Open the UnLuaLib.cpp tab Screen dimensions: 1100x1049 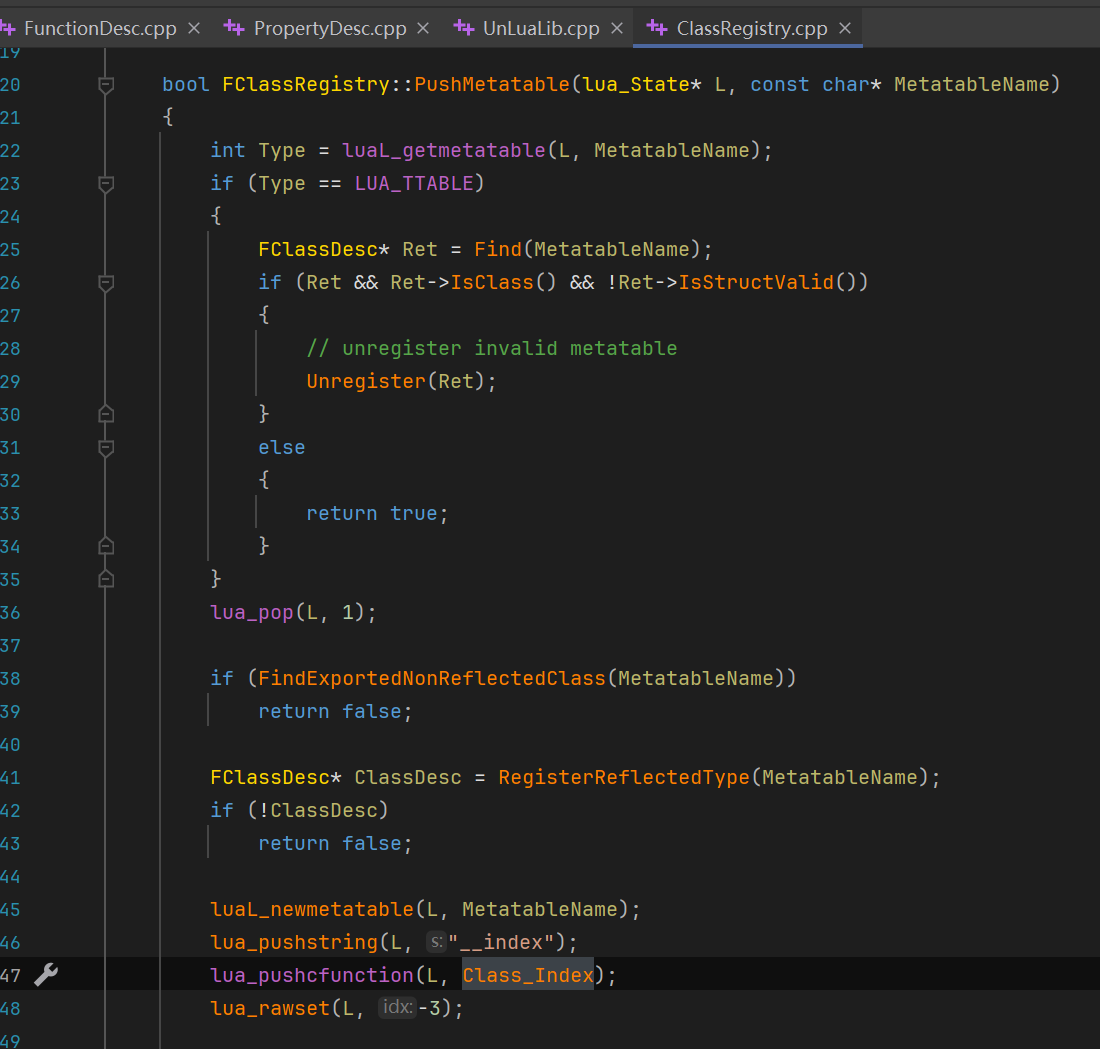coord(540,28)
